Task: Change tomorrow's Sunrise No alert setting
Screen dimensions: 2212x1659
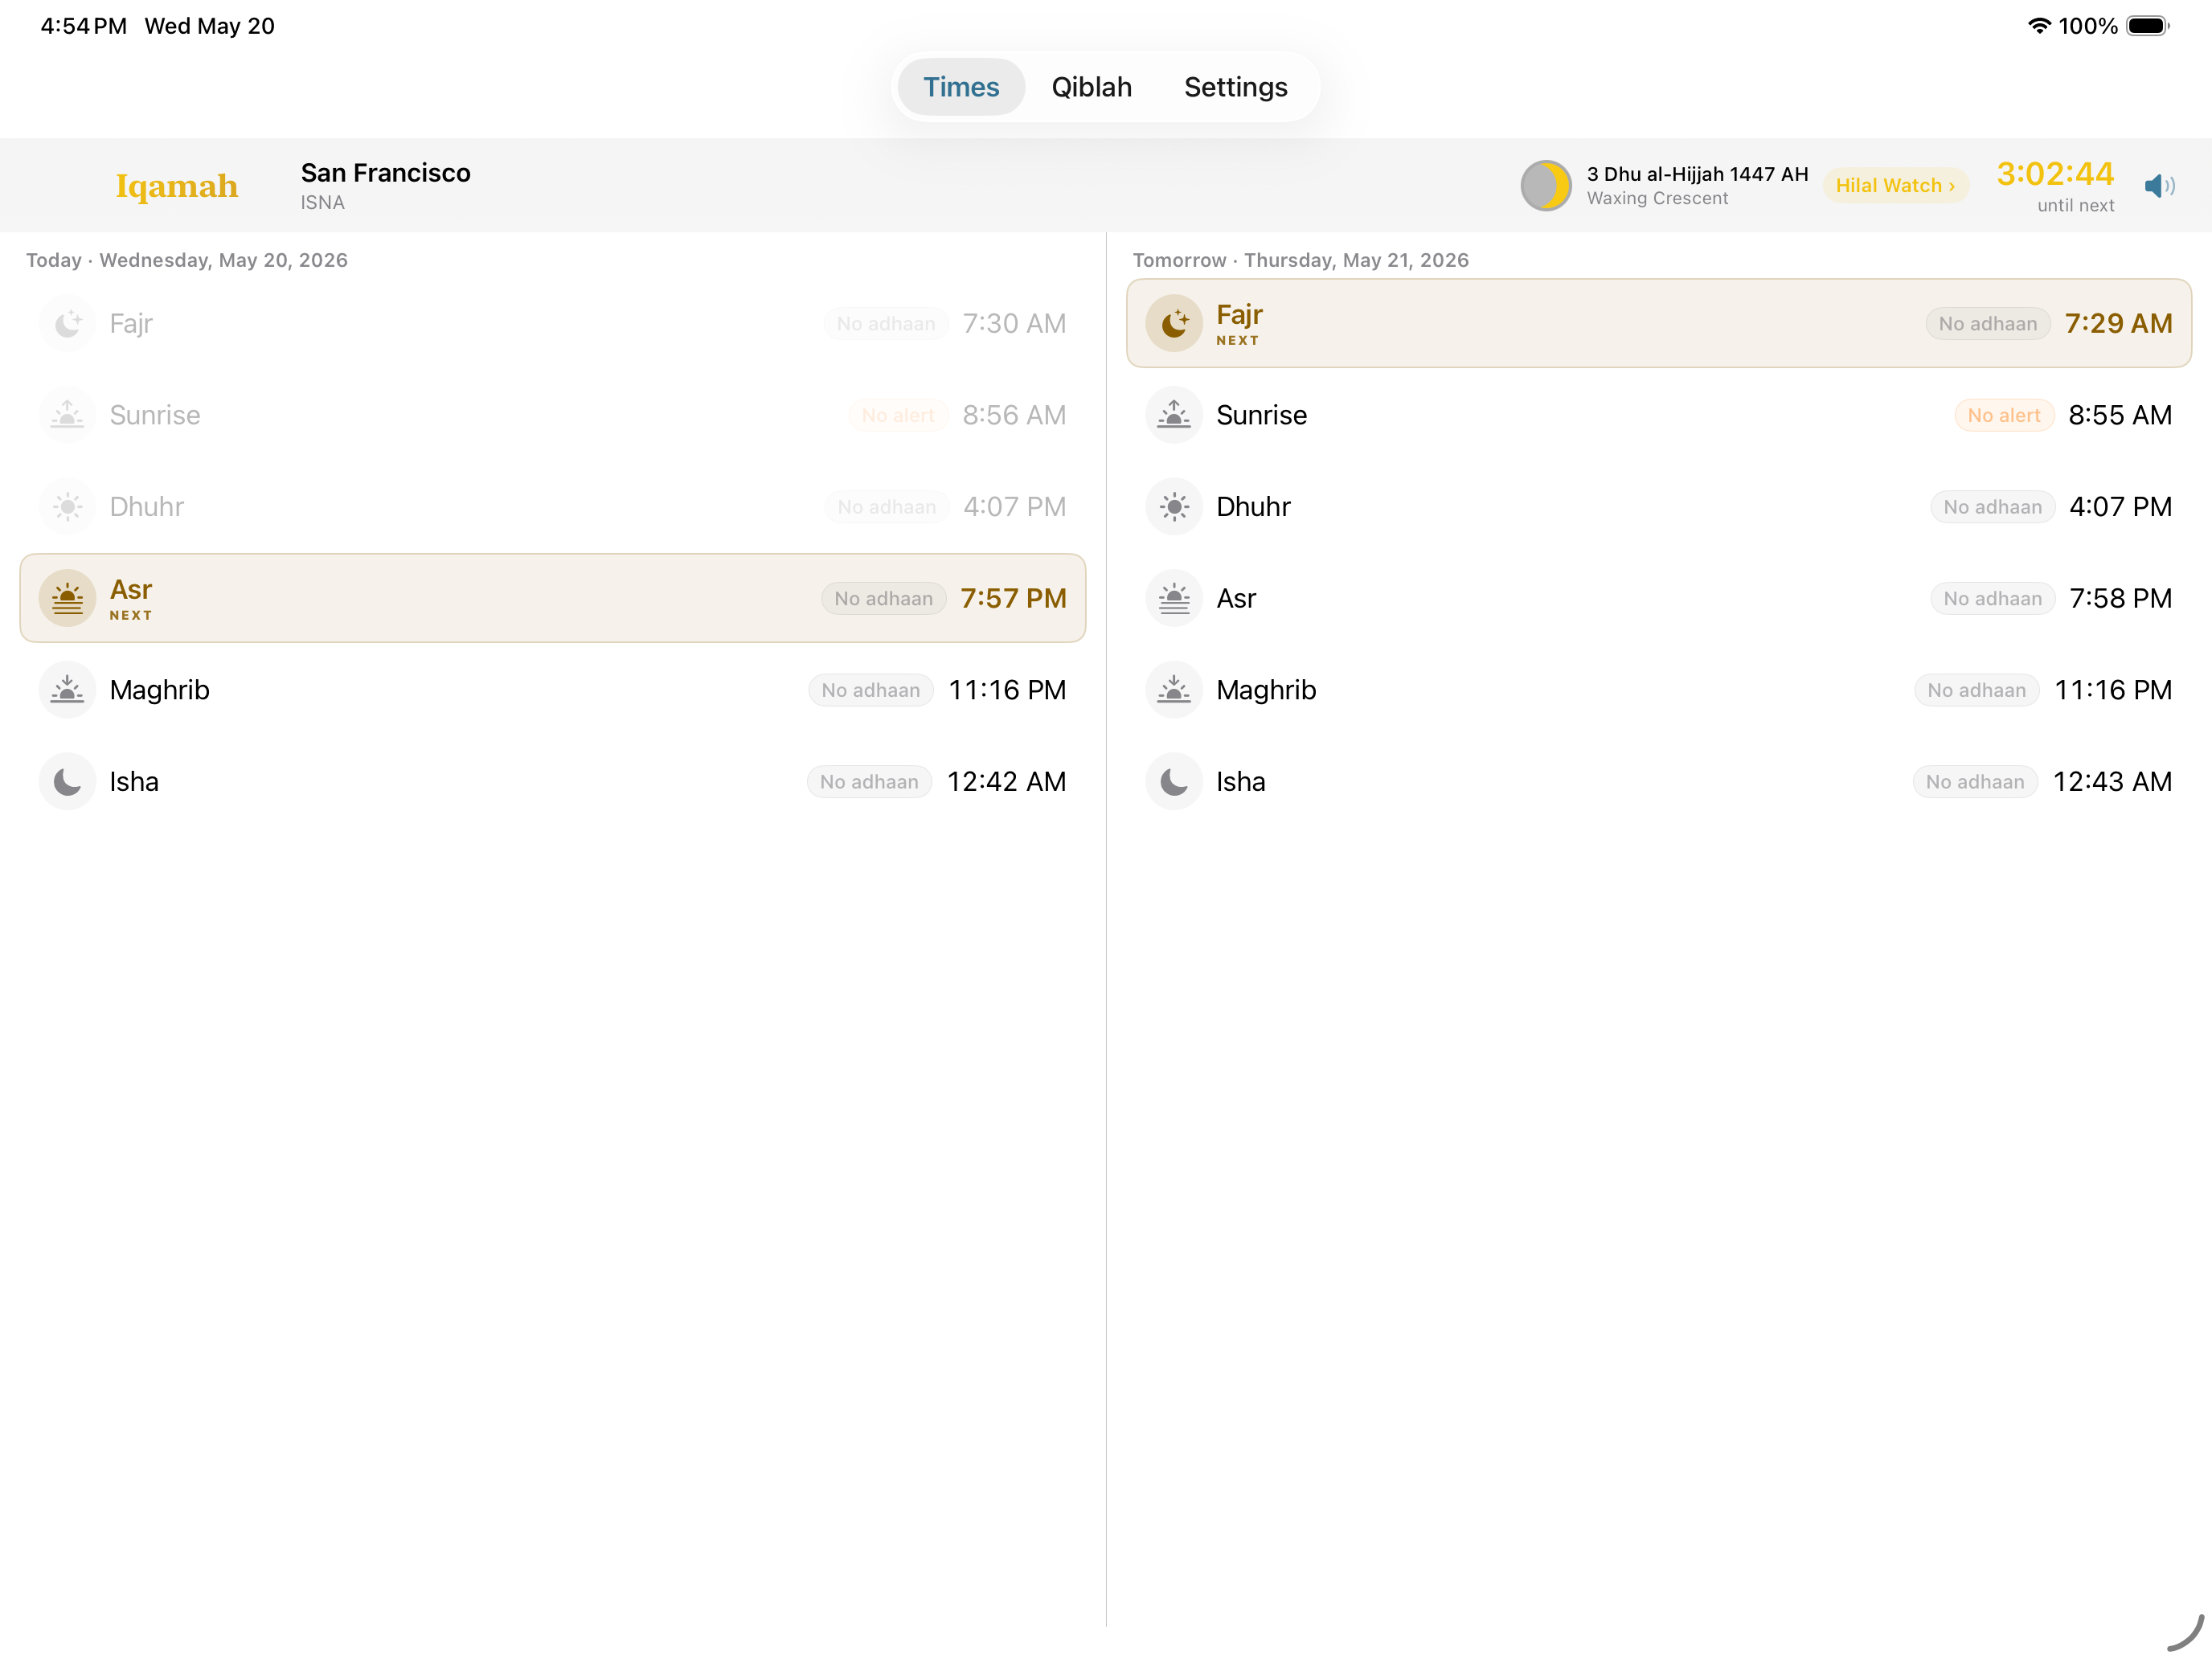Action: 2004,415
